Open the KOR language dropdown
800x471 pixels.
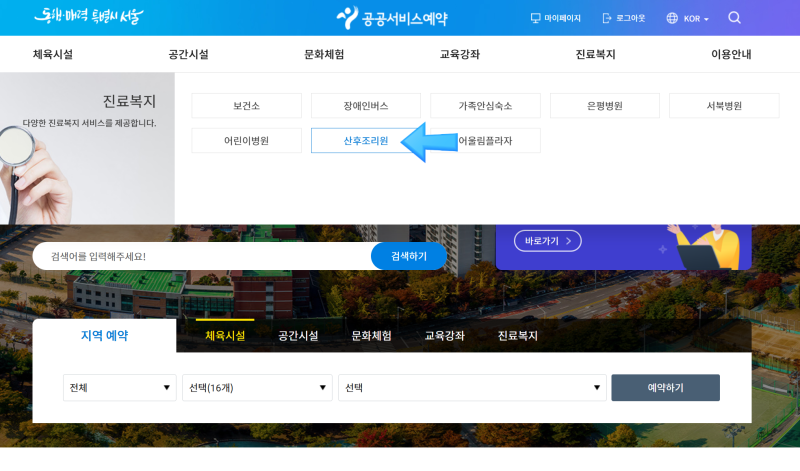pos(696,19)
